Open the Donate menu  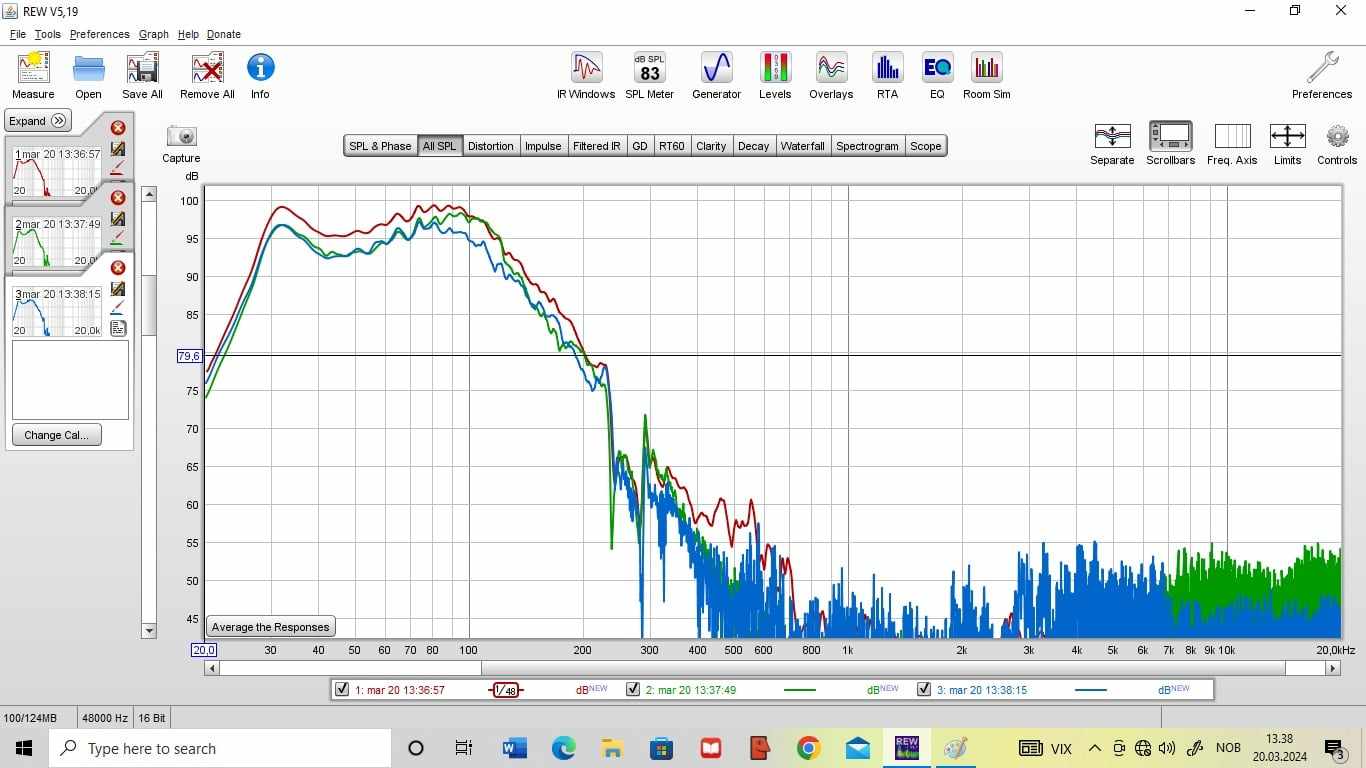coord(224,34)
